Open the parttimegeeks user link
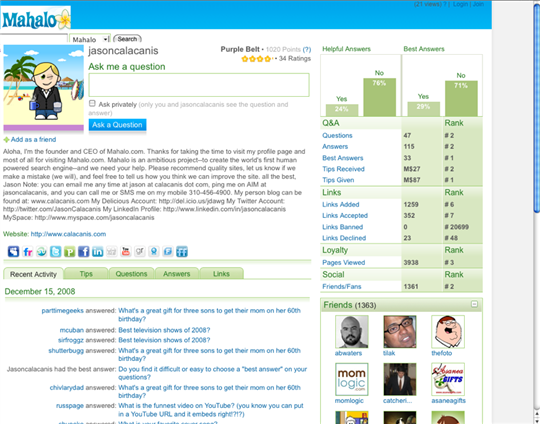The width and height of the screenshot is (540, 424). [62, 311]
